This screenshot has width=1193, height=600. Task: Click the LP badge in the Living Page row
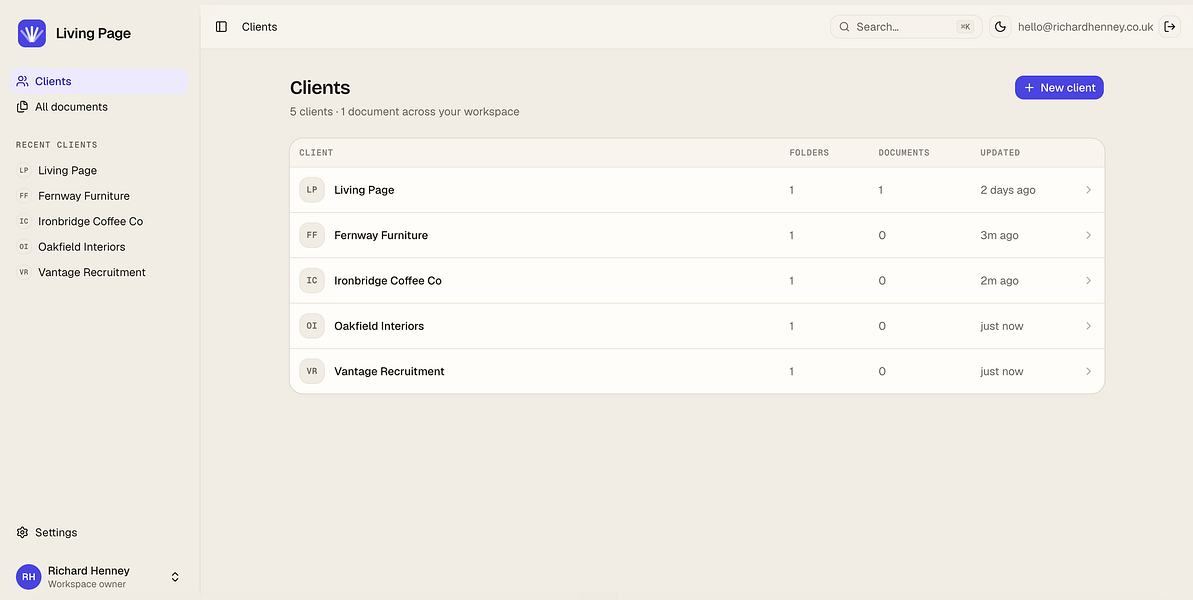point(312,190)
